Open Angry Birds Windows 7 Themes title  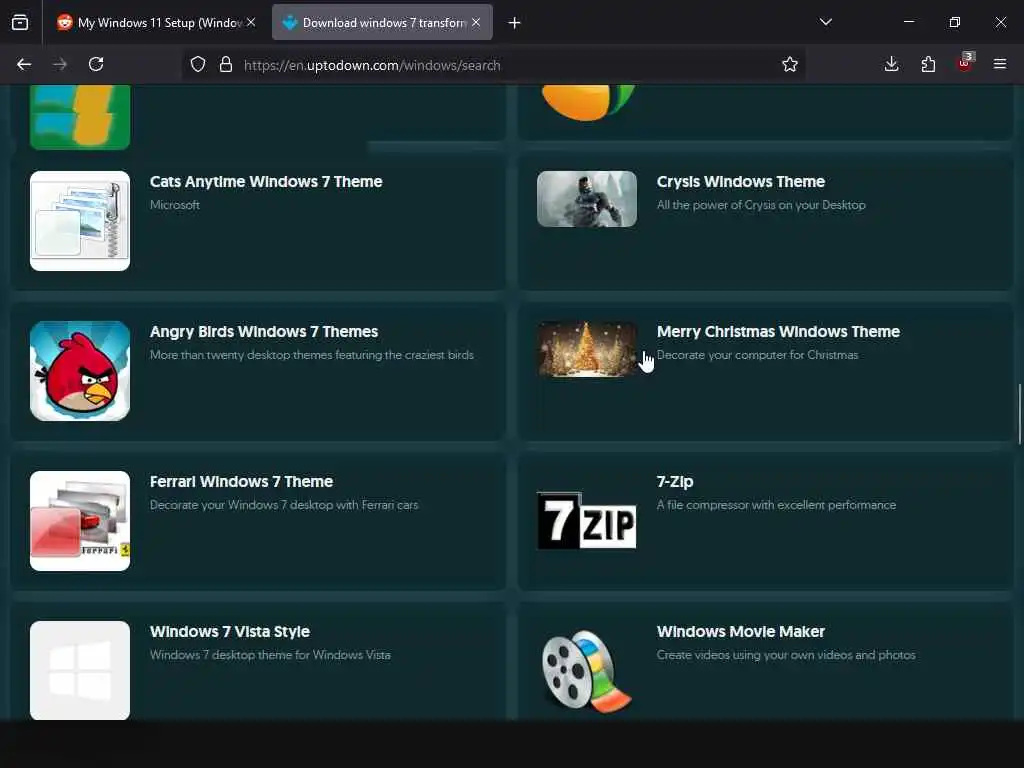pos(264,332)
